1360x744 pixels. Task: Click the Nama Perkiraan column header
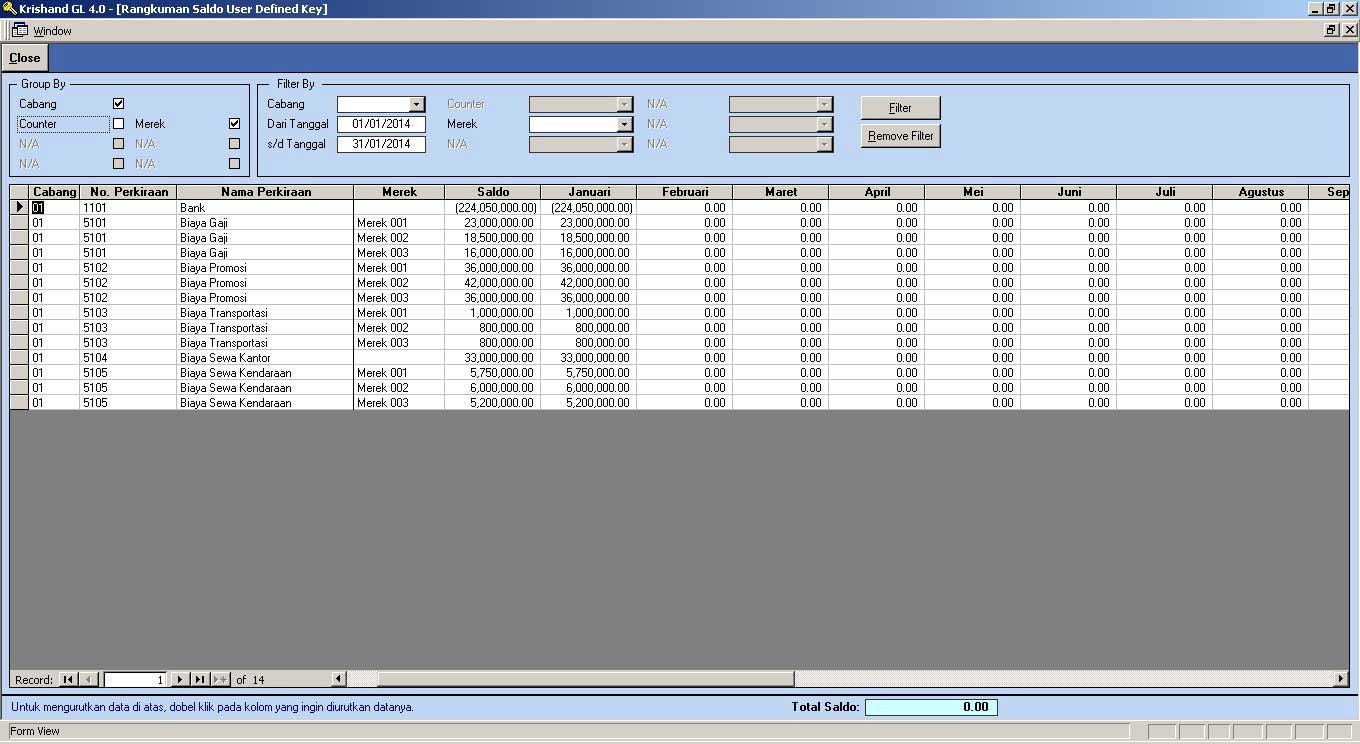tap(265, 192)
